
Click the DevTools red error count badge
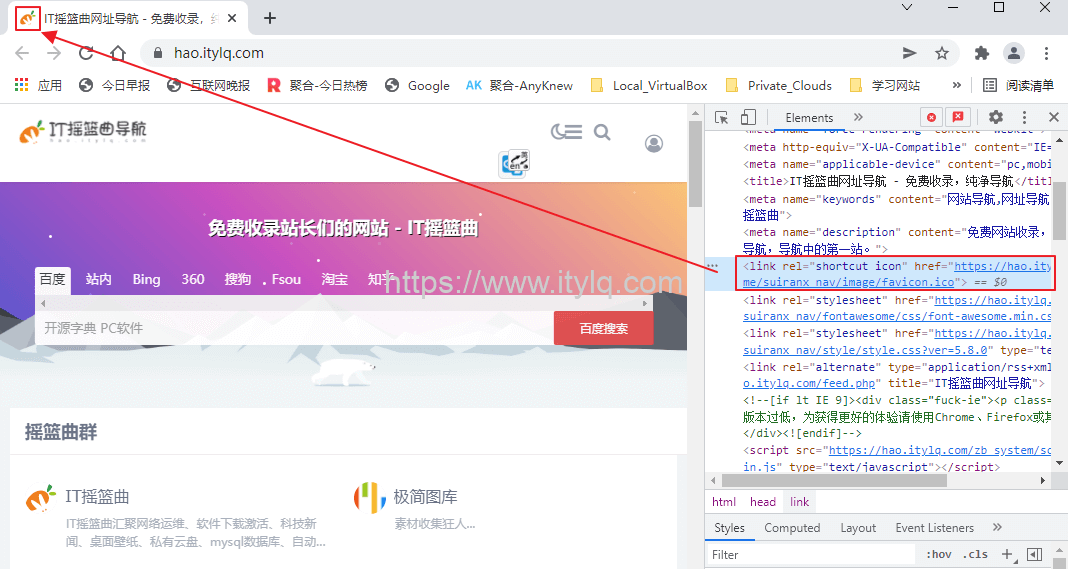(931, 117)
